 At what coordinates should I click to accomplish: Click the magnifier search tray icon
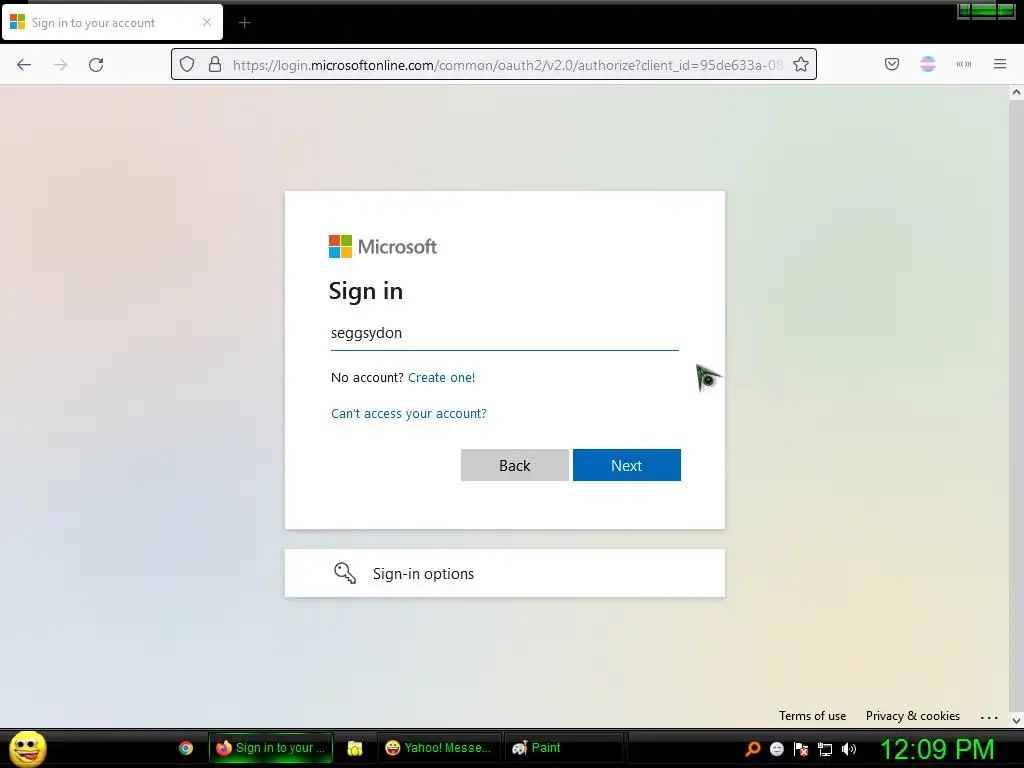pos(753,748)
